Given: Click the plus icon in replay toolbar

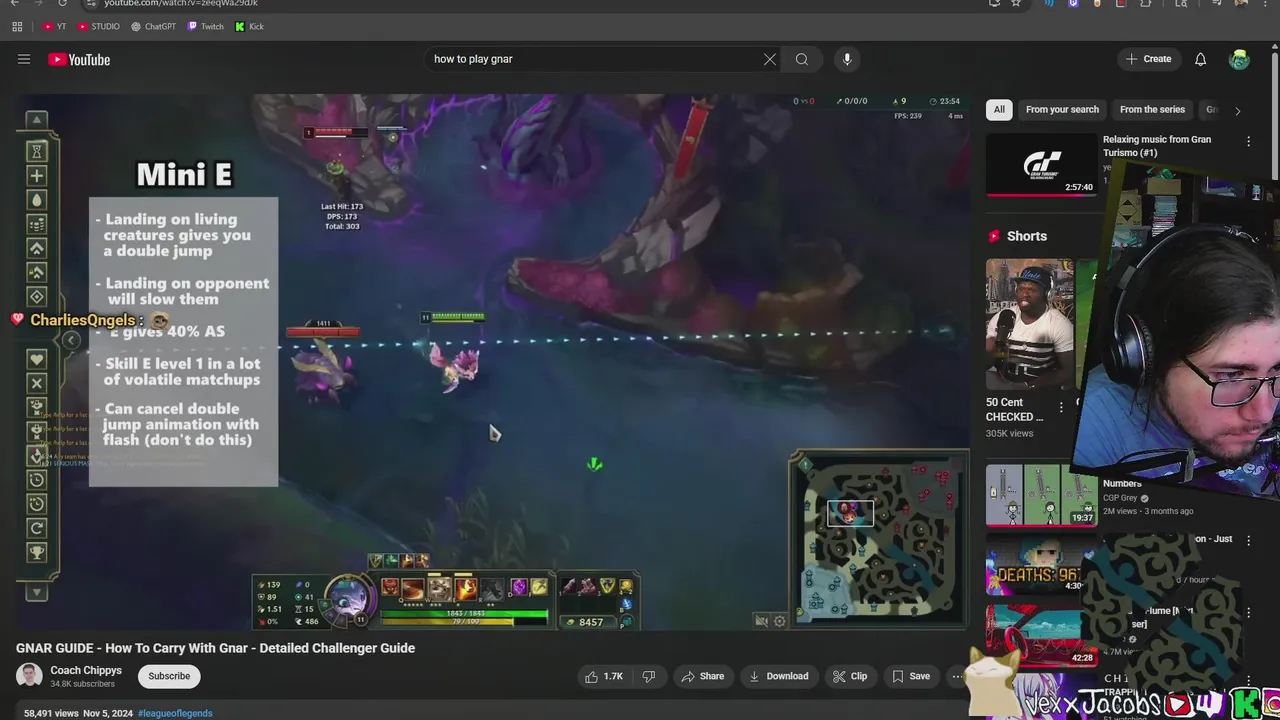Looking at the screenshot, I should [37, 176].
